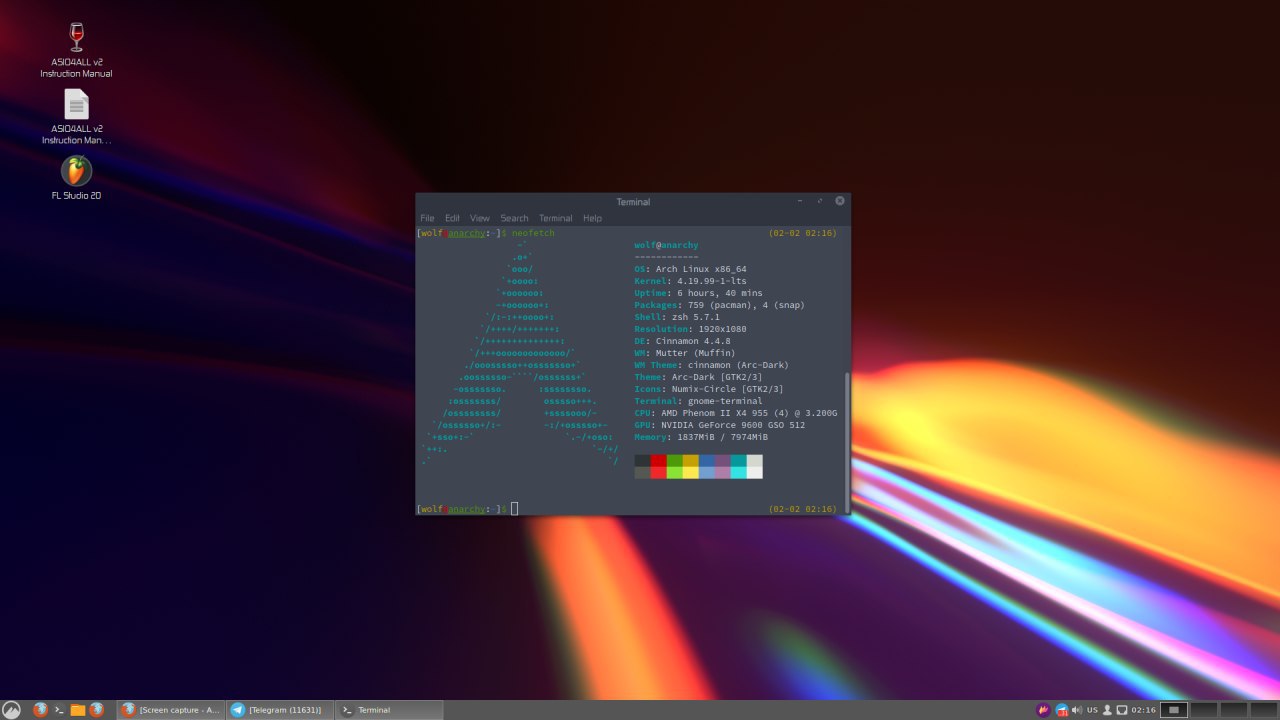Switch to the Telegram (11631) window
This screenshot has height=720, width=1280.
[278, 710]
